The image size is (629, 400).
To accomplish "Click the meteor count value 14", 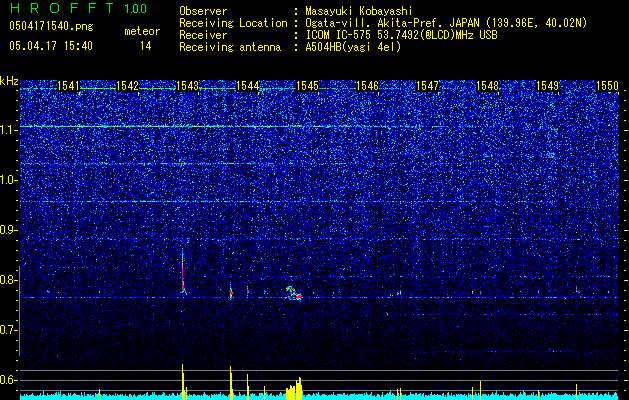I will click(x=145, y=46).
